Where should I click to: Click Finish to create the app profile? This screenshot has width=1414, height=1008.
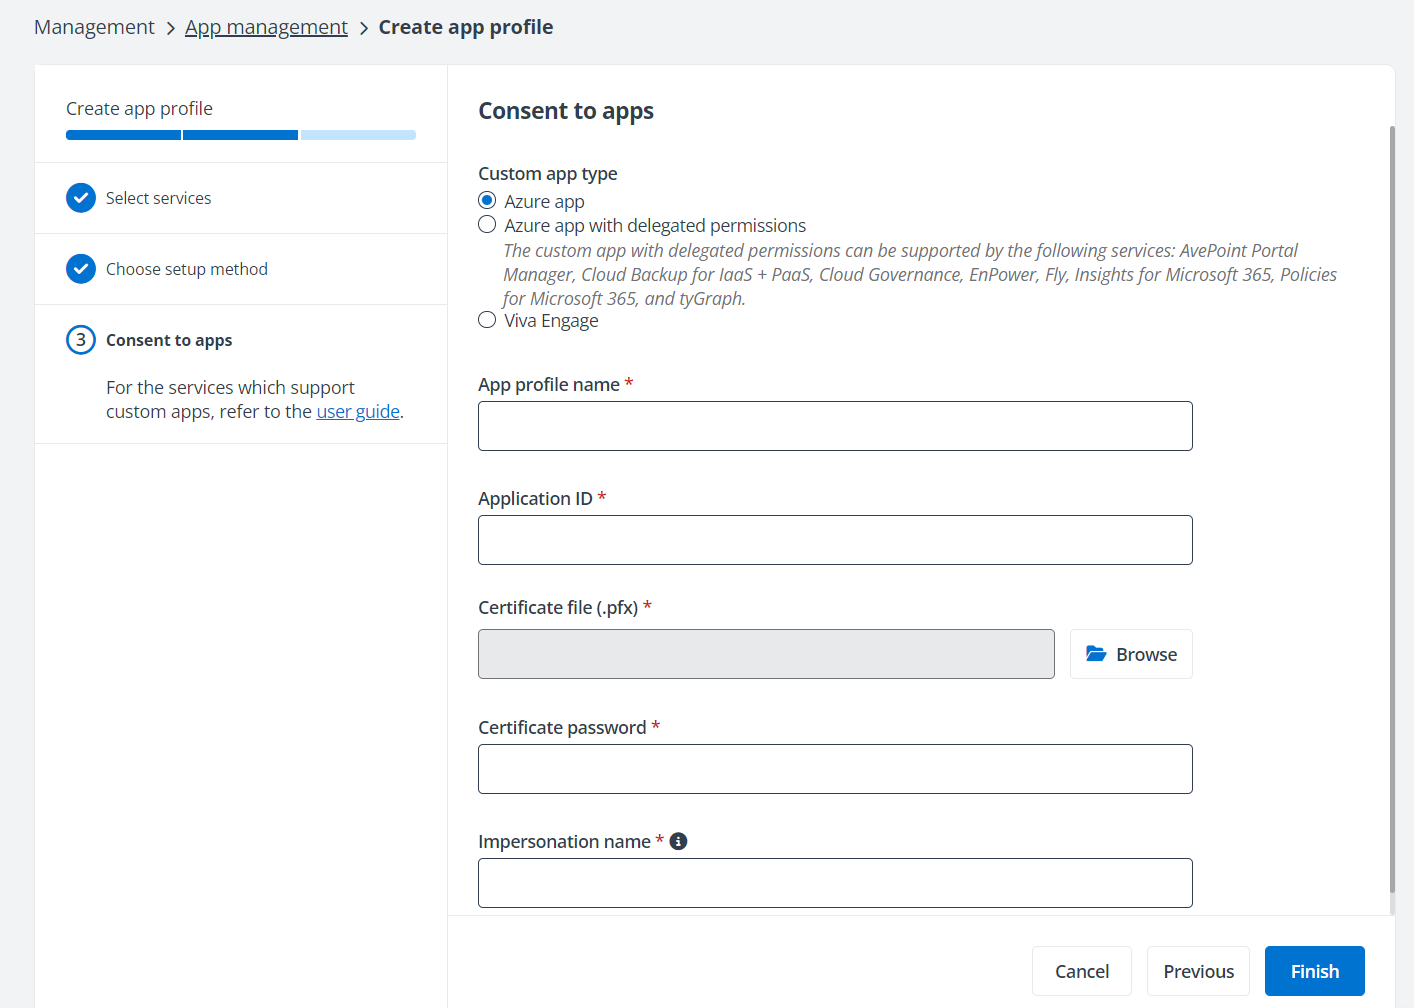click(x=1314, y=970)
